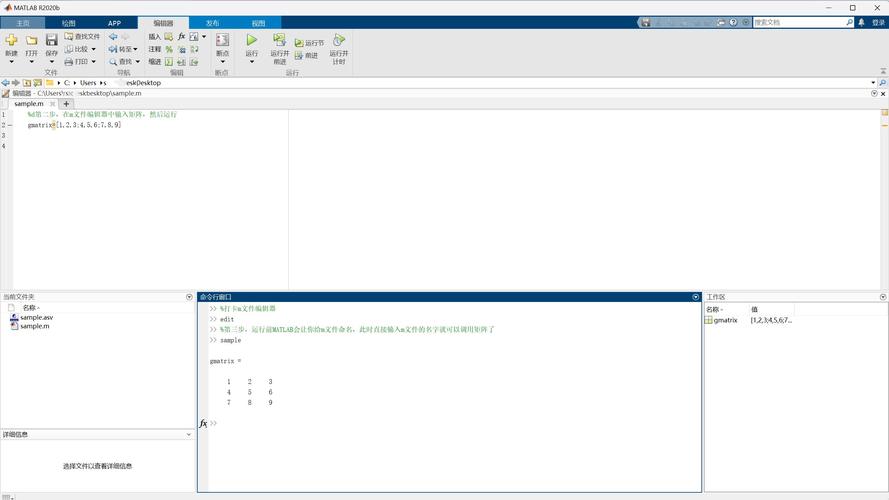This screenshot has width=889, height=500.
Task: Click the green Run (运行) button
Action: click(x=251, y=42)
